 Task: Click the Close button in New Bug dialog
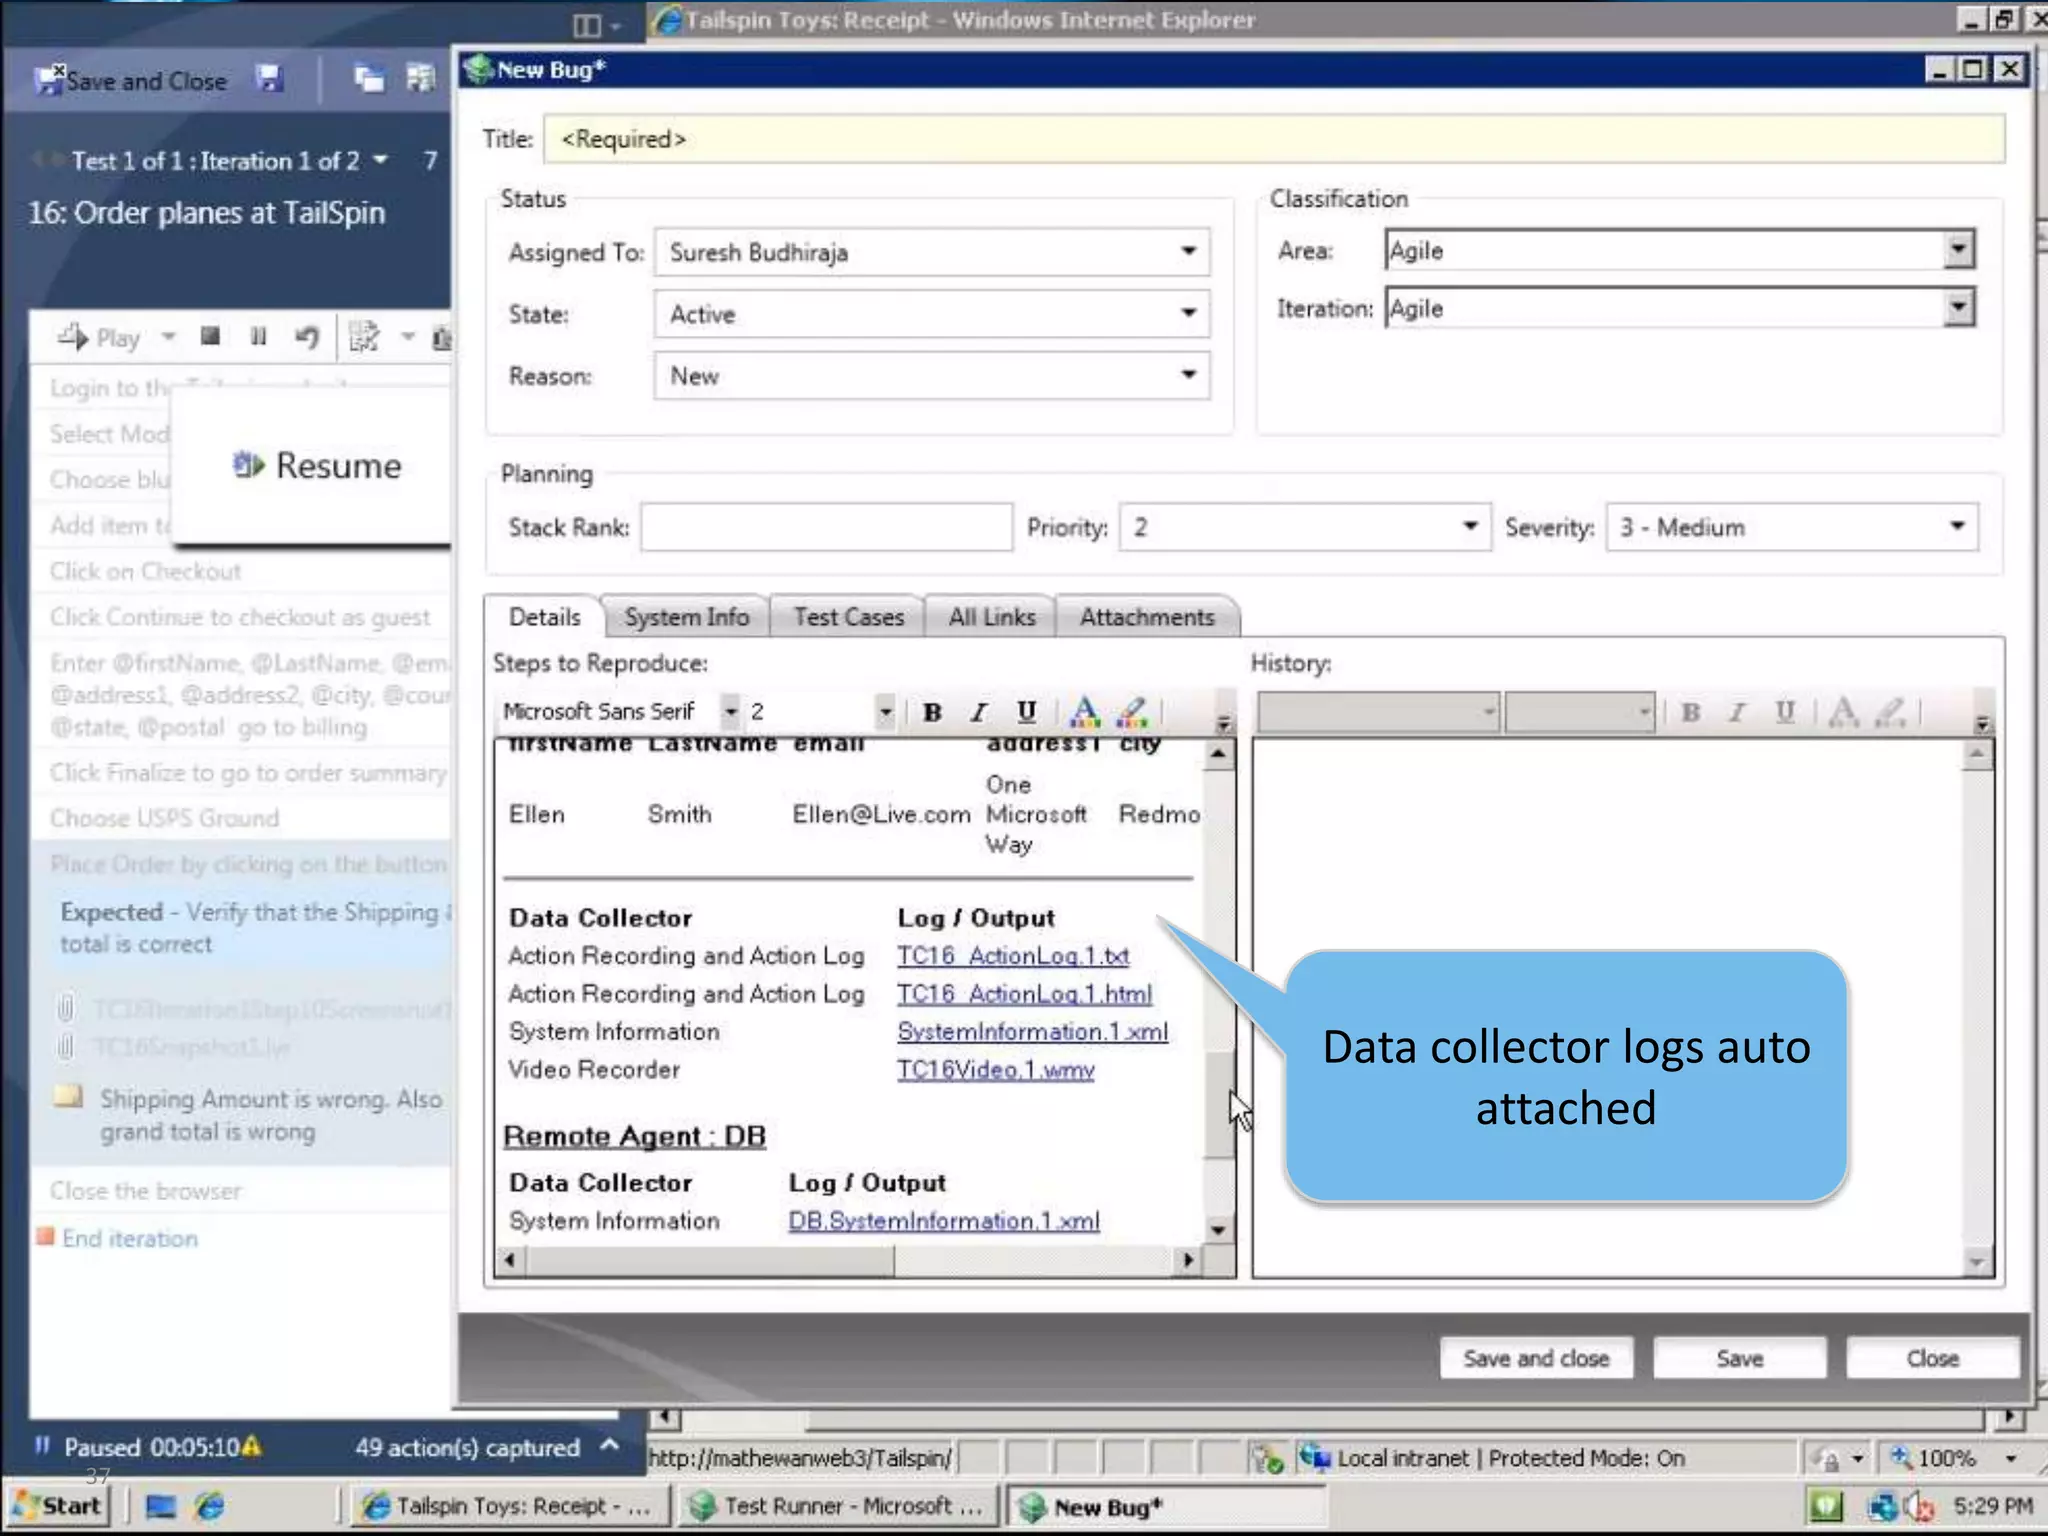click(x=1932, y=1358)
